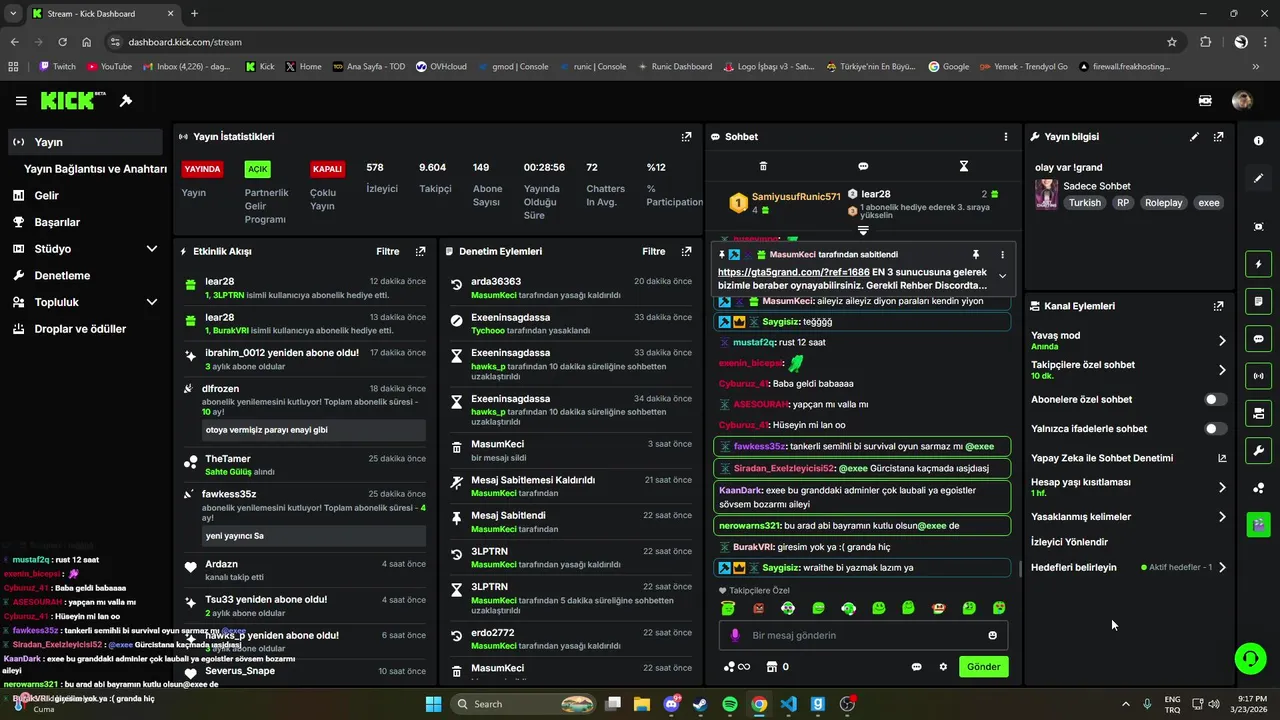Click the pin icon next to Kick logo
Viewport: 1280px width, 720px height.
pos(126,101)
